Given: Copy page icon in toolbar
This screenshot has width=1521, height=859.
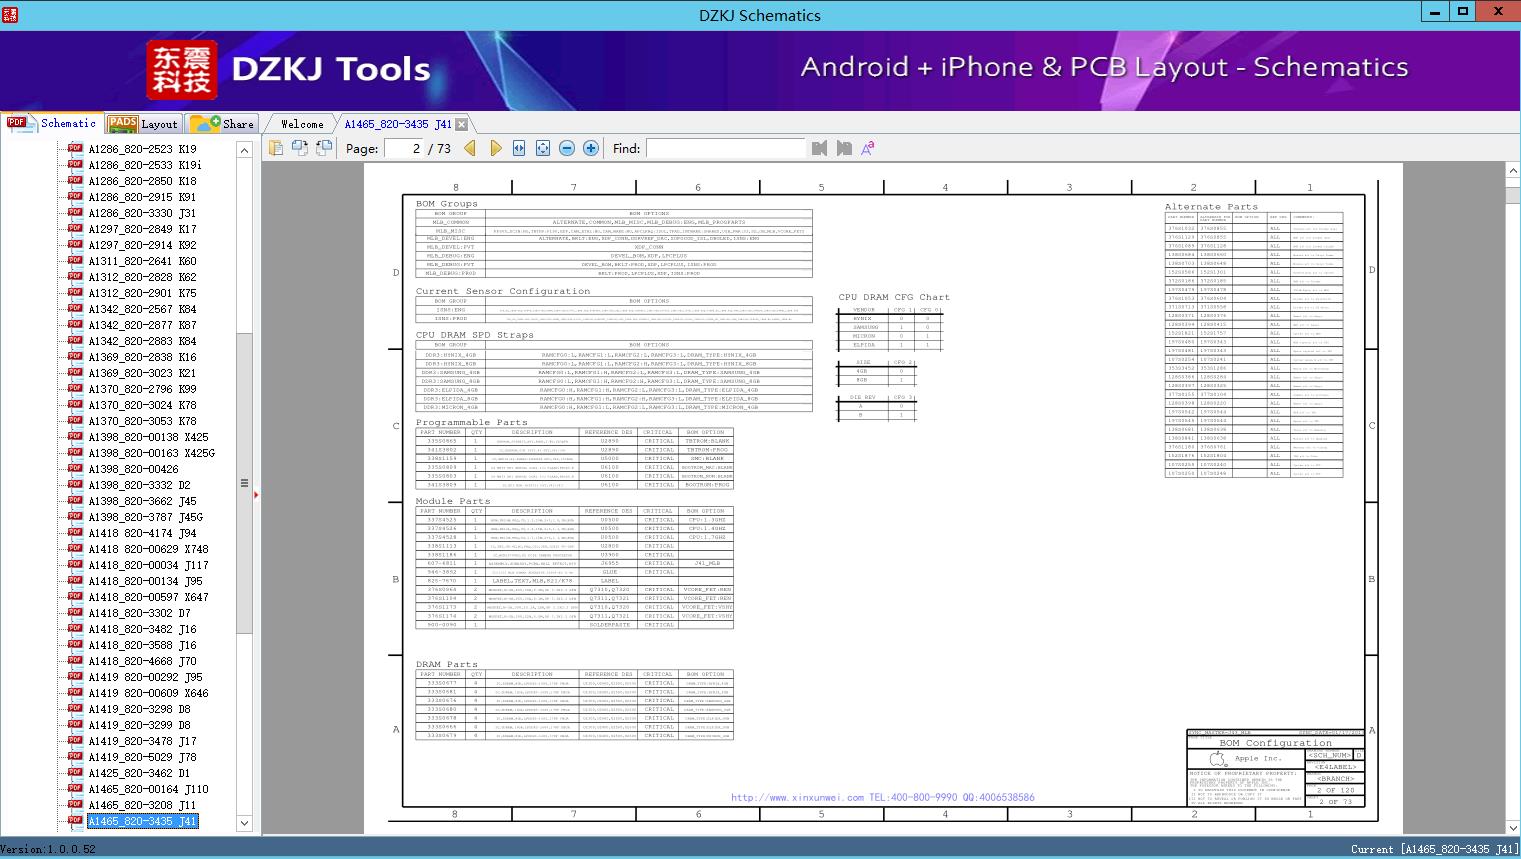Looking at the screenshot, I should 276,148.
